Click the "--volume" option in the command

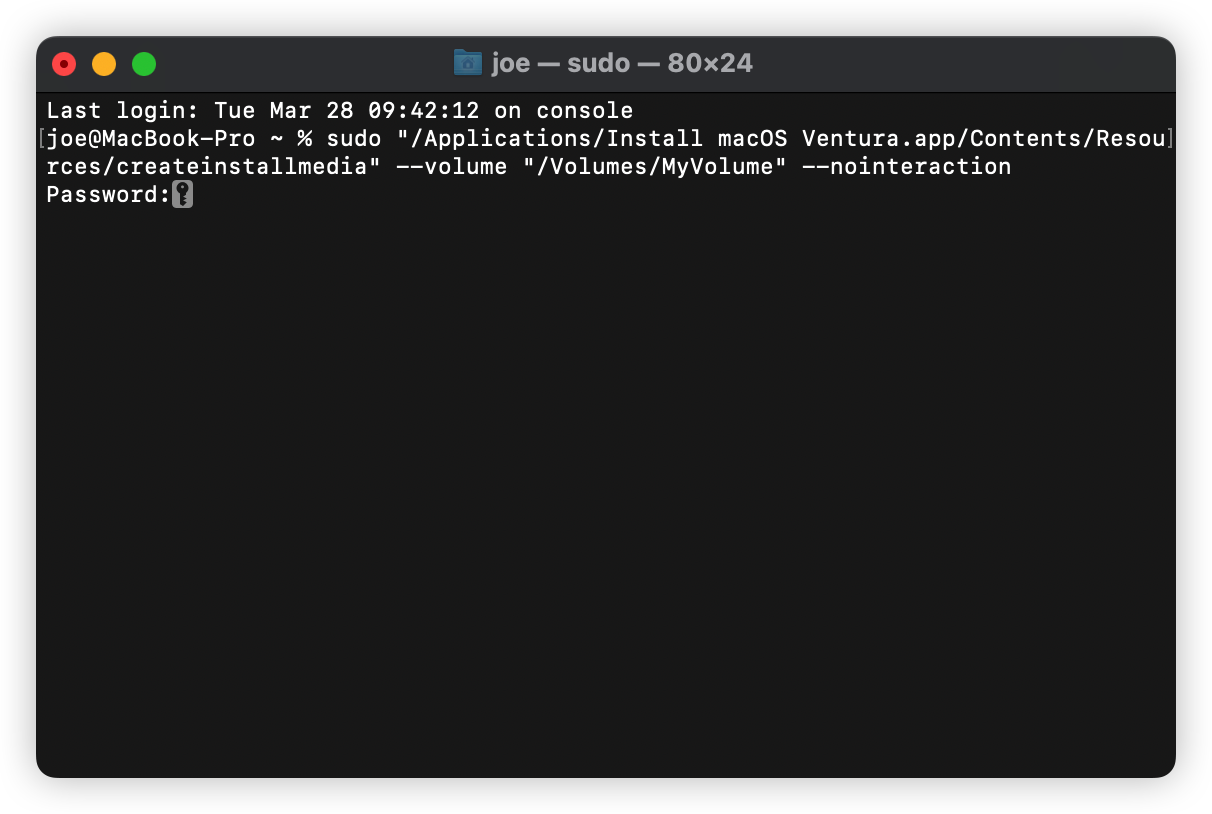pos(452,166)
